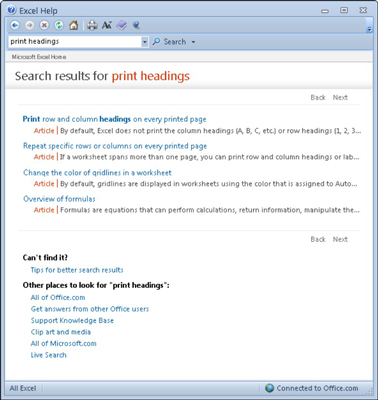Viewport: 378px width, 400px height.
Task: Toggle the Keep On Top pushpin icon
Action: point(136,25)
